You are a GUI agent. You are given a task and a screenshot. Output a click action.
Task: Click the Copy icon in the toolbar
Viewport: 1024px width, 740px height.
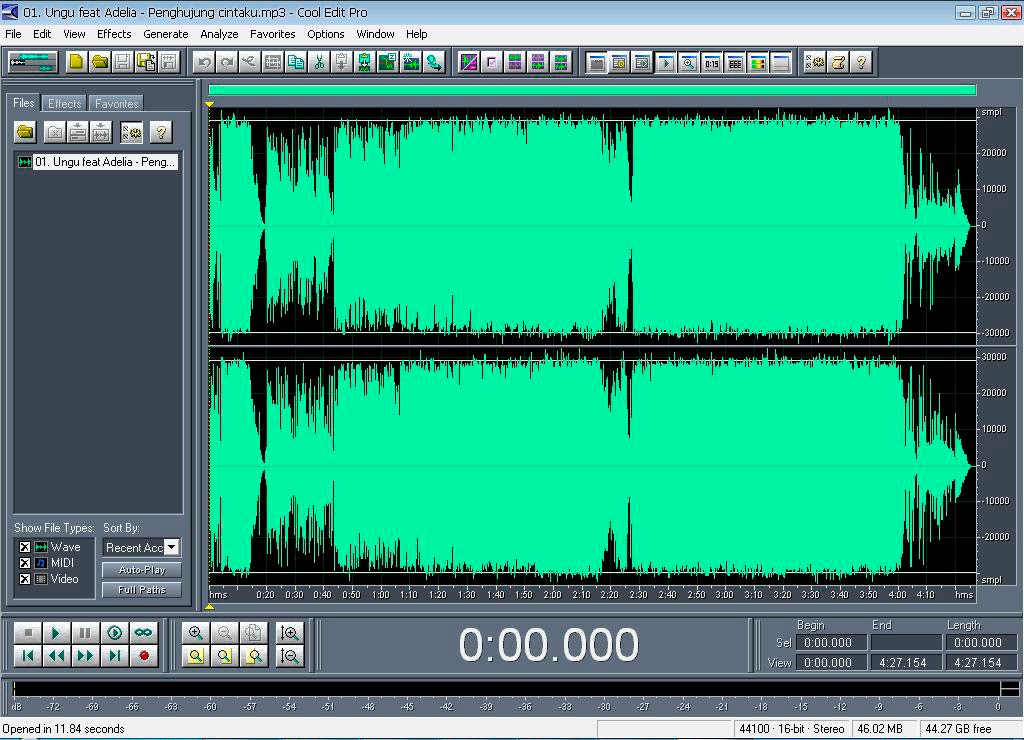tap(296, 63)
